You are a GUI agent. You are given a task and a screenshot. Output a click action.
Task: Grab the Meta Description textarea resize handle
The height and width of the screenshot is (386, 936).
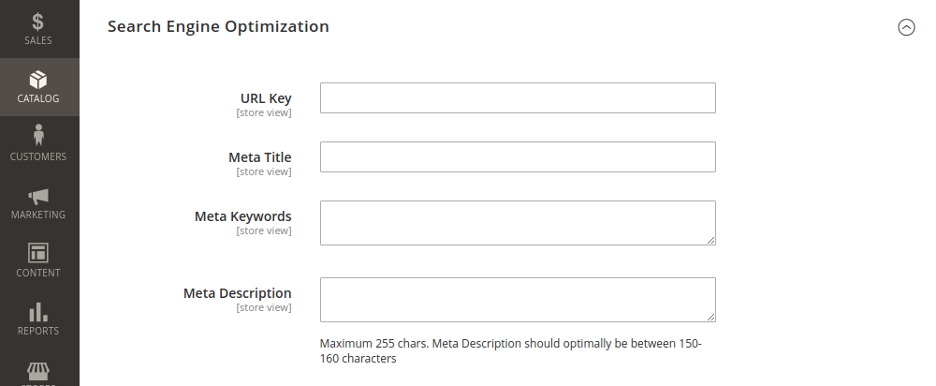click(x=711, y=317)
